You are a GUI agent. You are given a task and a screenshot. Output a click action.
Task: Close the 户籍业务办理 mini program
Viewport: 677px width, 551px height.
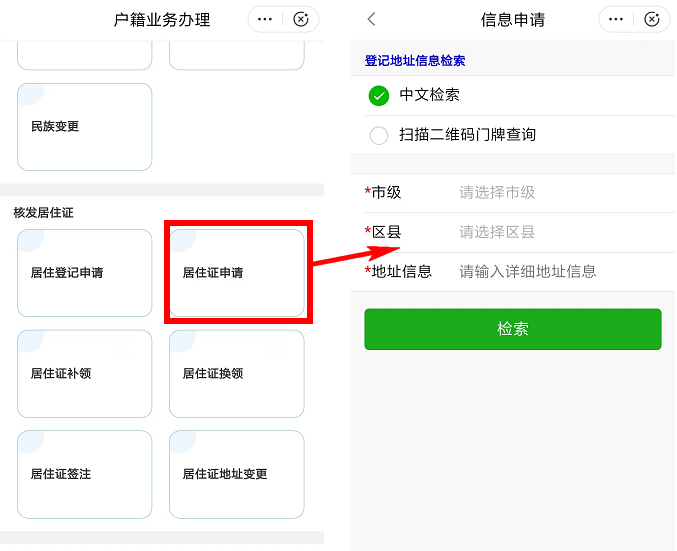301,19
